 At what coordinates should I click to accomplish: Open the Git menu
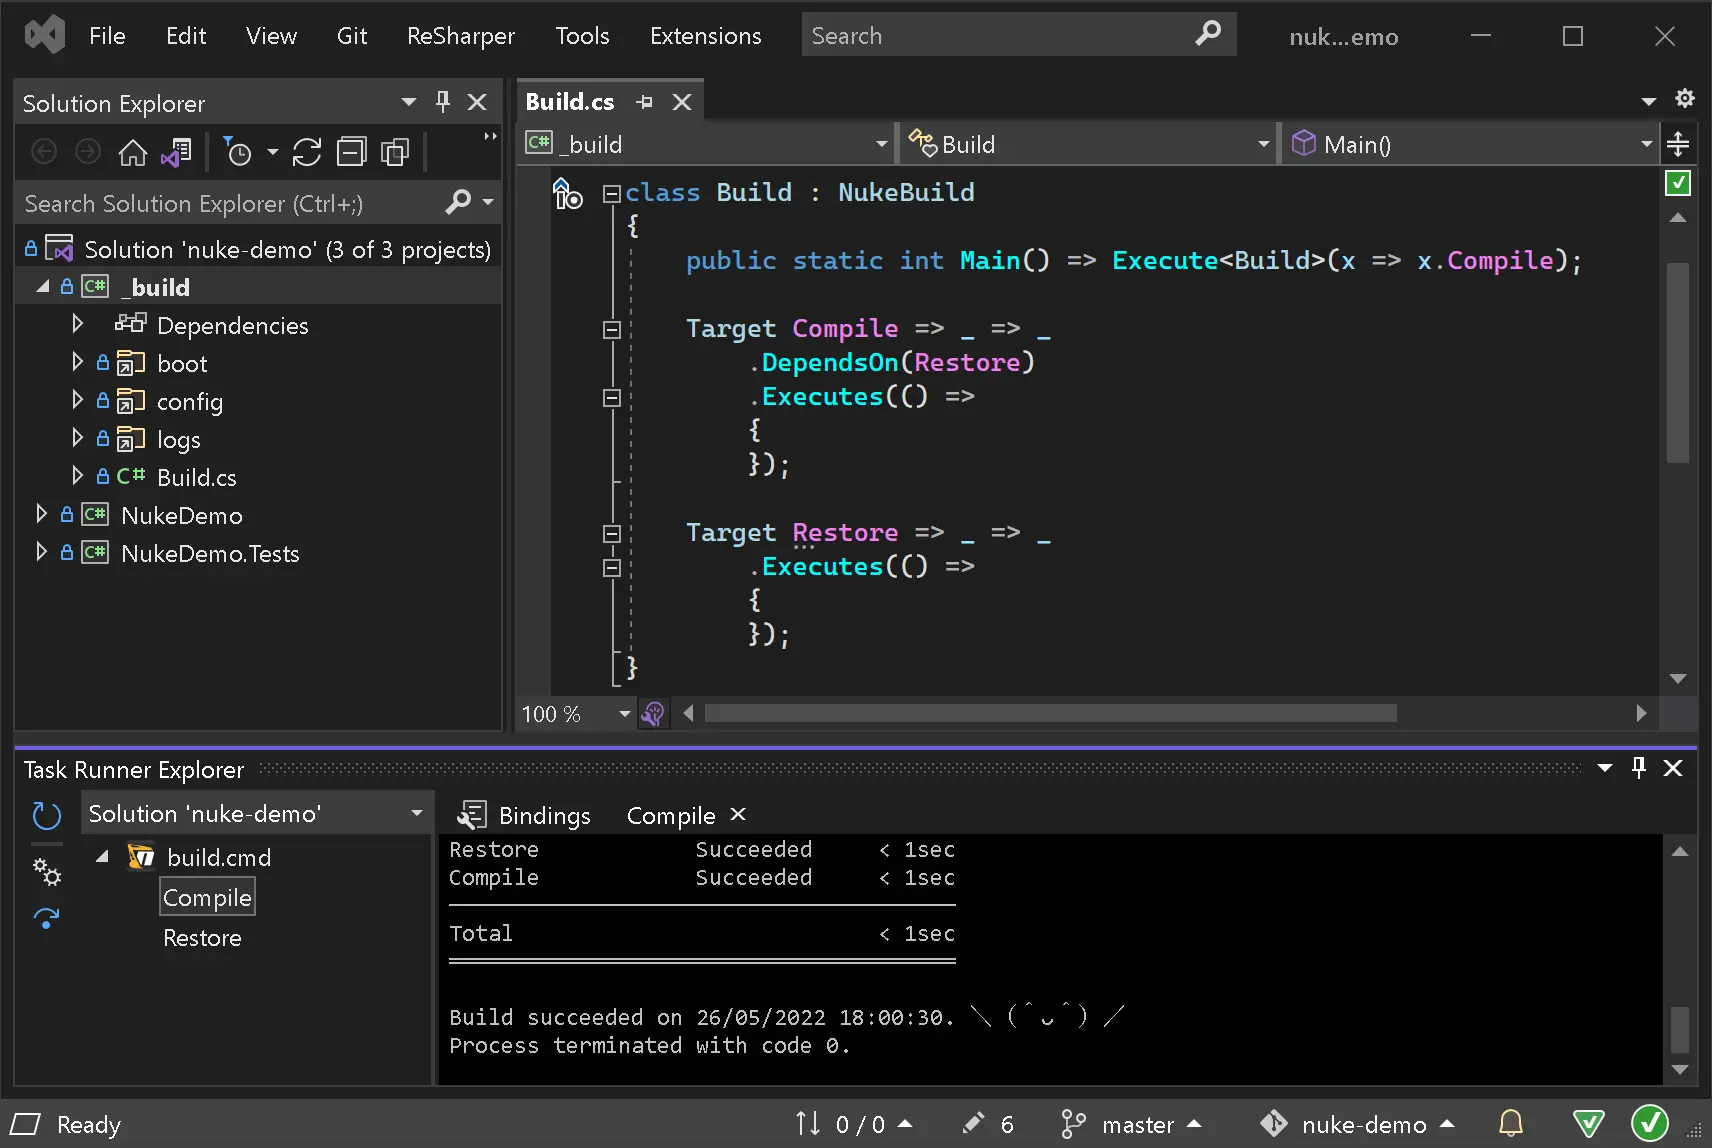pyautogui.click(x=352, y=36)
